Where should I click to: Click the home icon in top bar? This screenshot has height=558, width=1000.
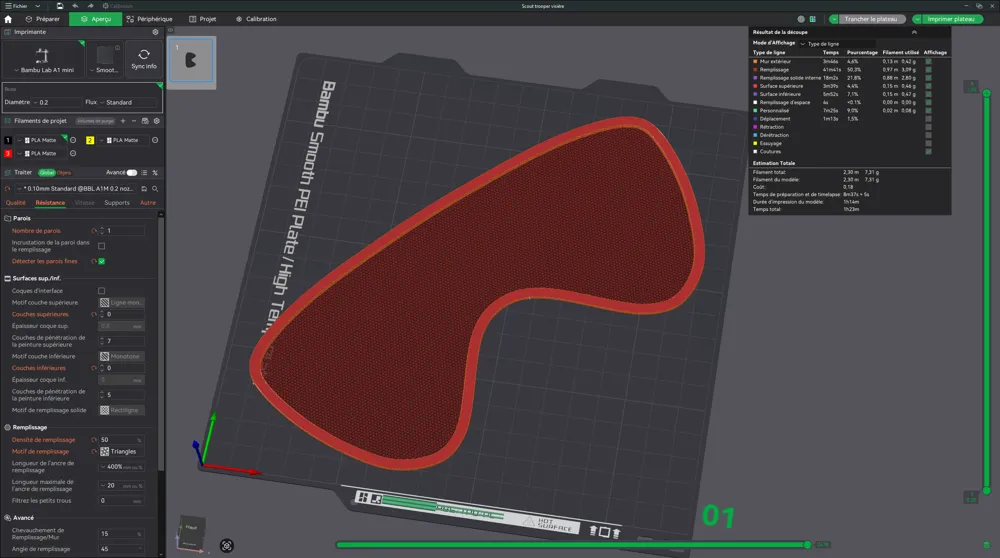[8, 19]
